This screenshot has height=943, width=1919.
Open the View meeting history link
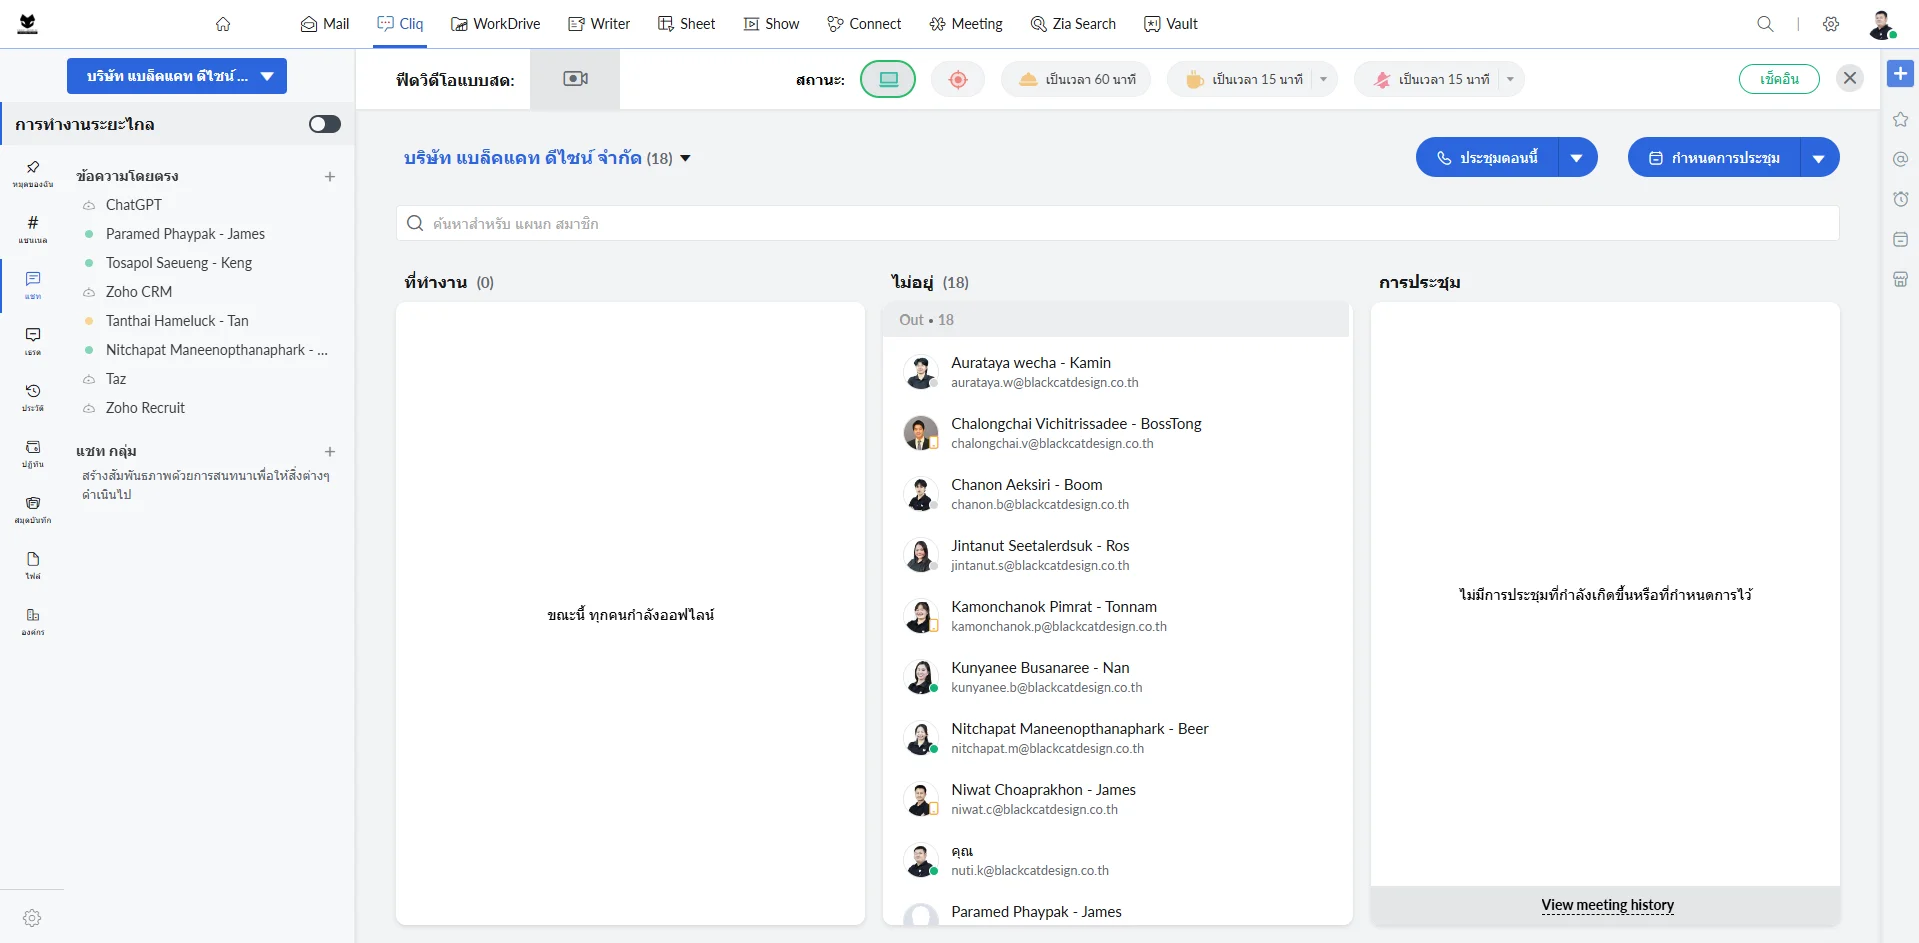(x=1607, y=905)
